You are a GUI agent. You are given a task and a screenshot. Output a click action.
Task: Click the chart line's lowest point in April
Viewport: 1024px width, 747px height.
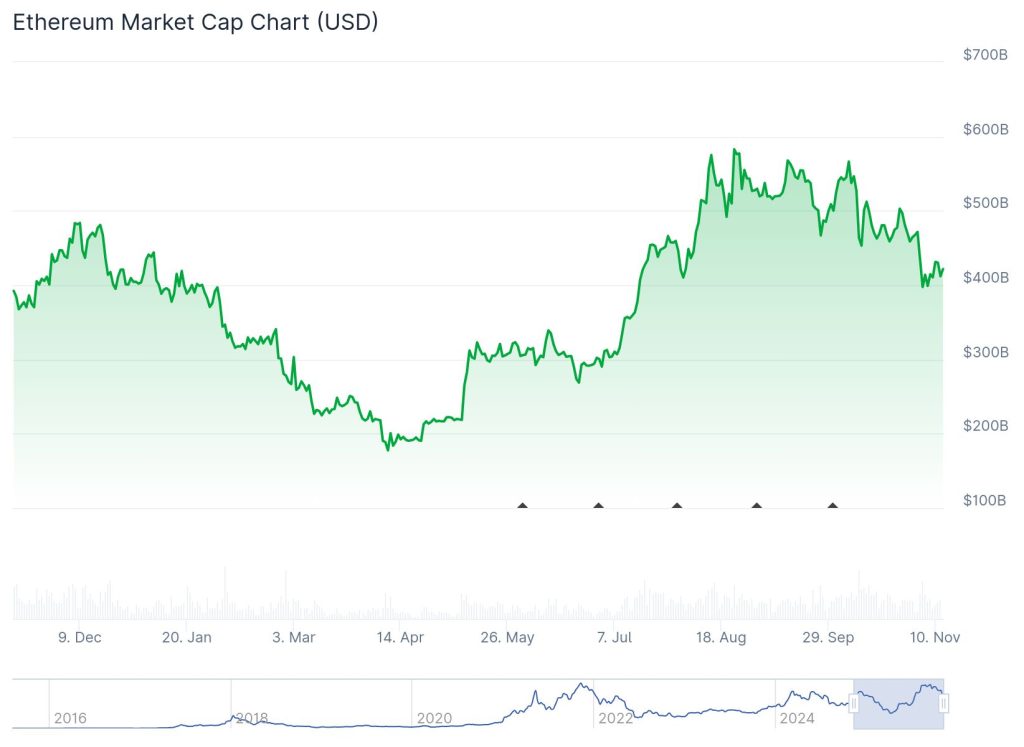(388, 449)
